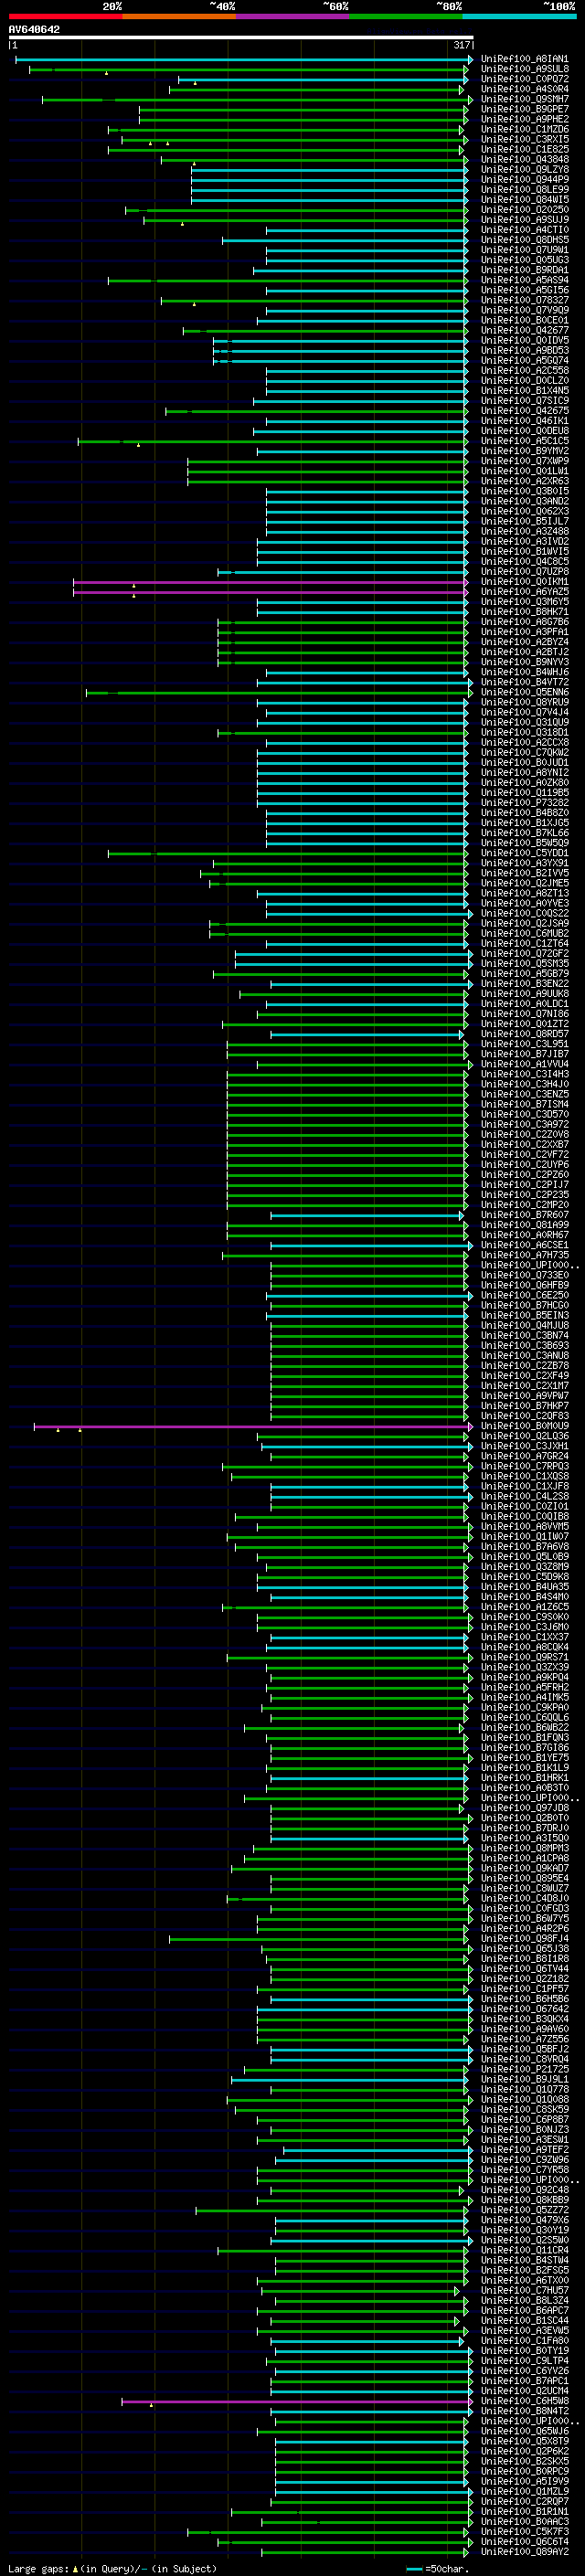Click UniRef100_Q0IKM1 label
This screenshot has width=585, height=2576.
click(x=525, y=582)
